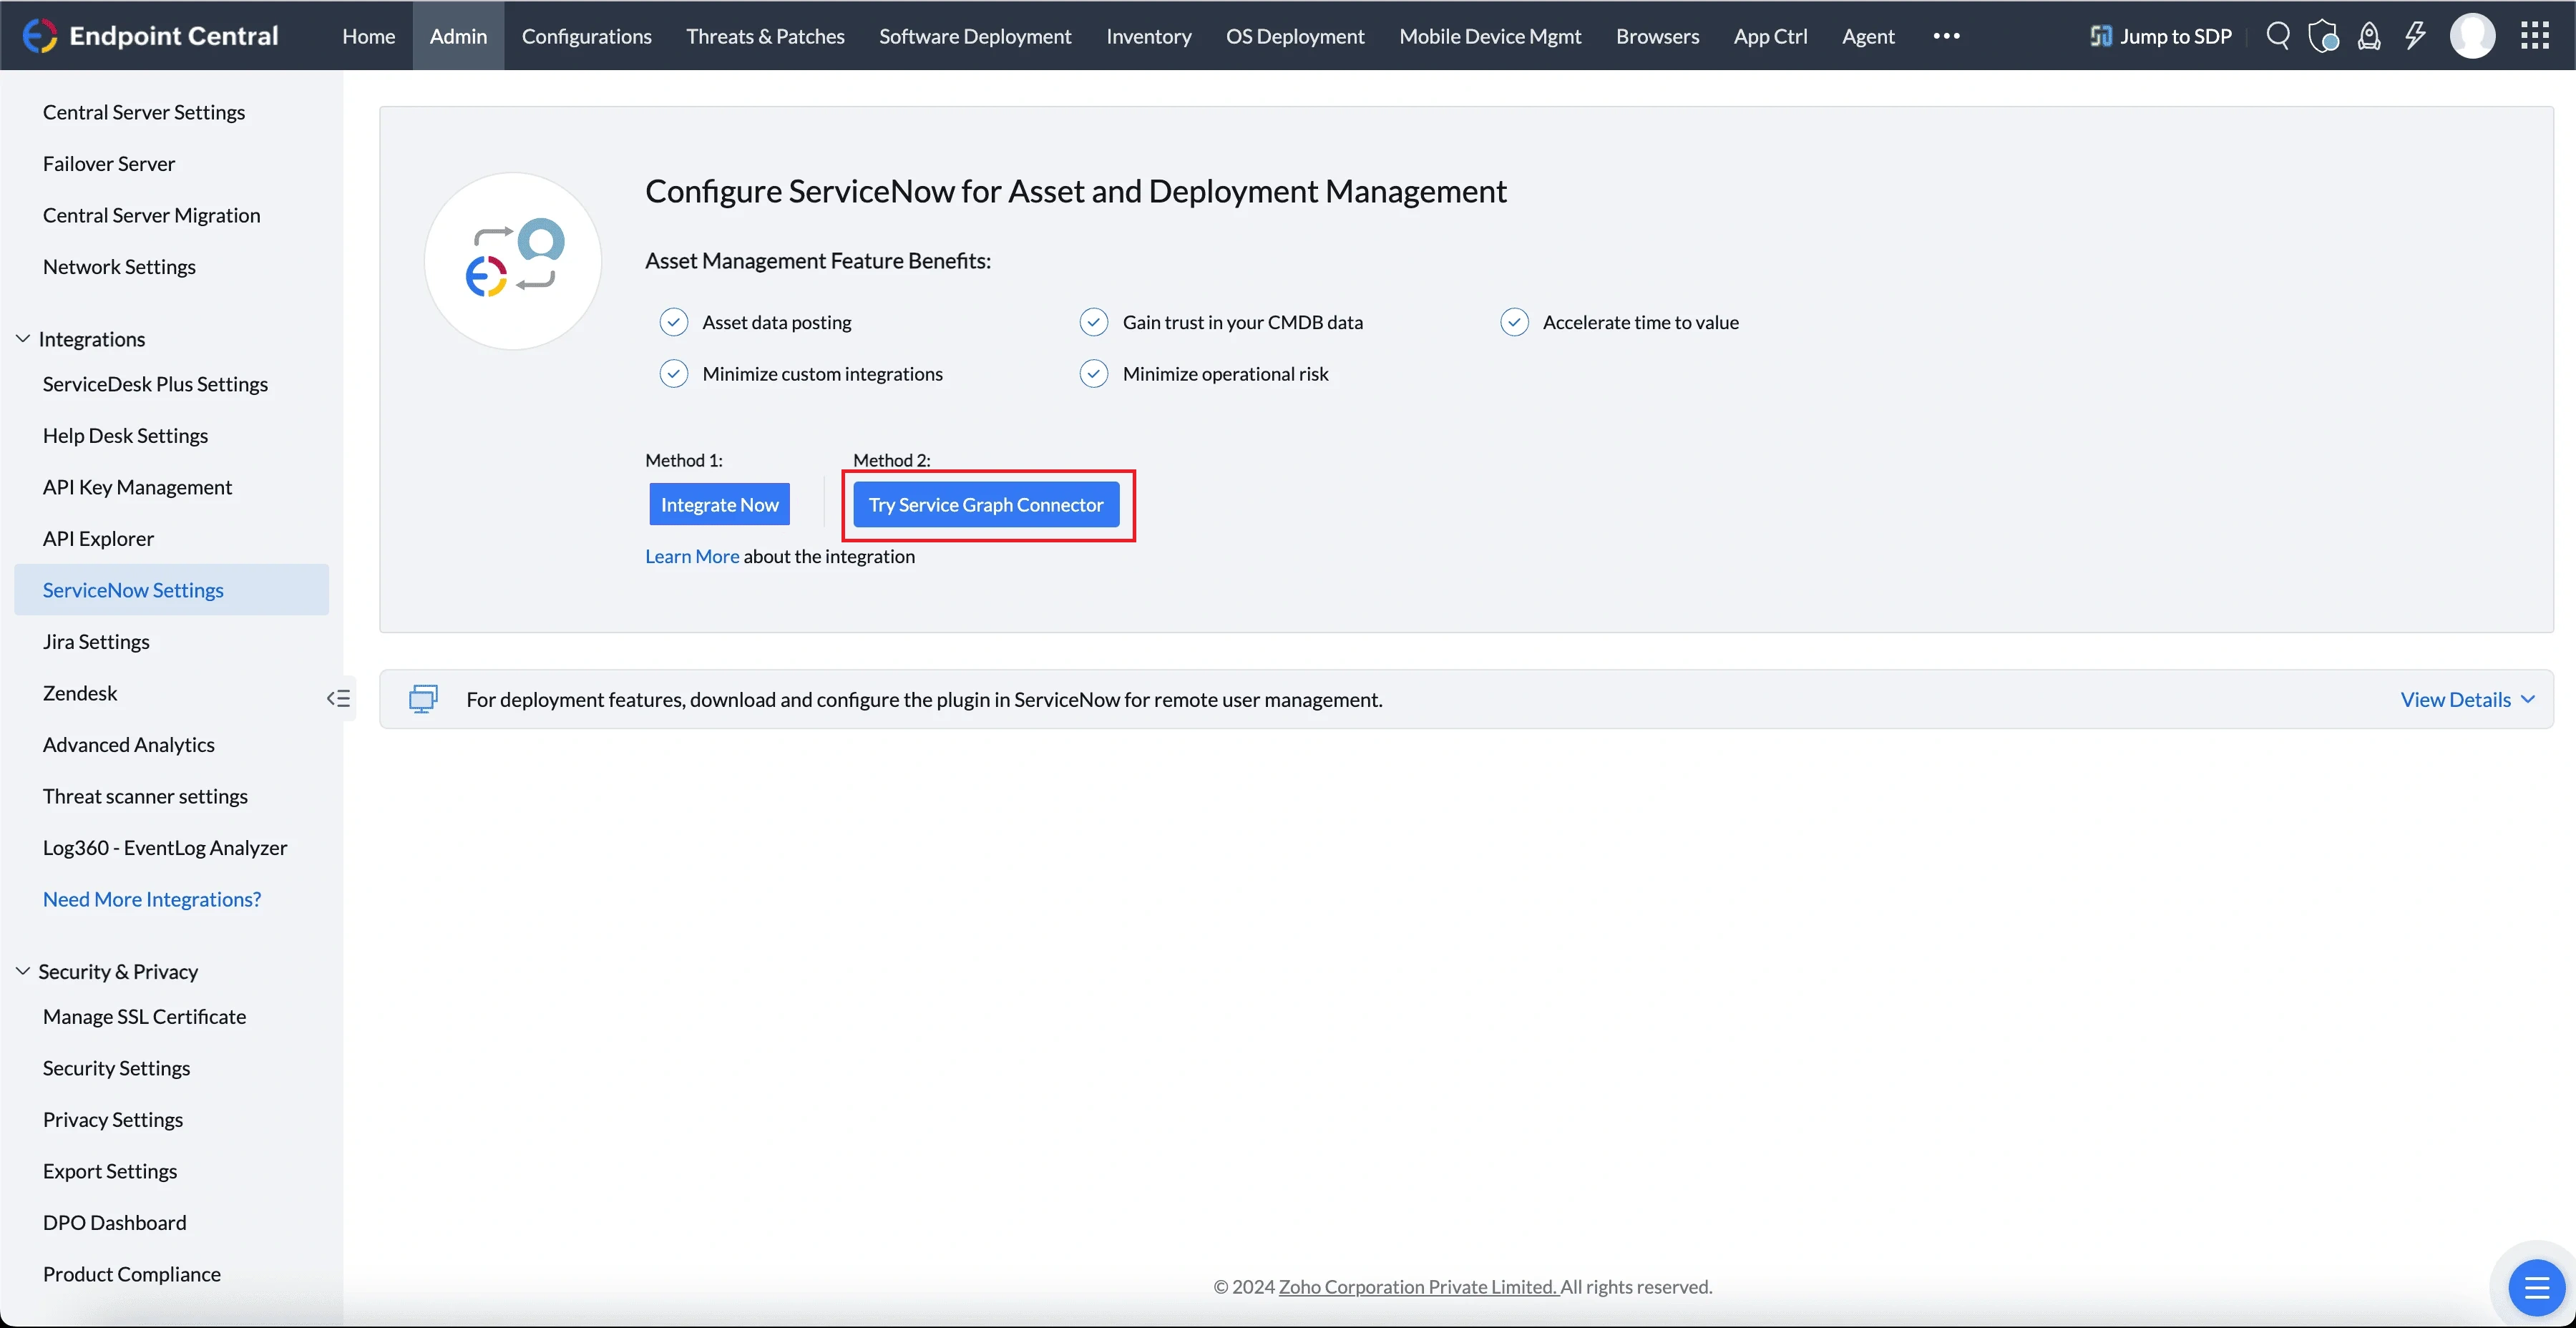Select the Admin tab
Viewport: 2576px width, 1328px height.
pos(458,36)
